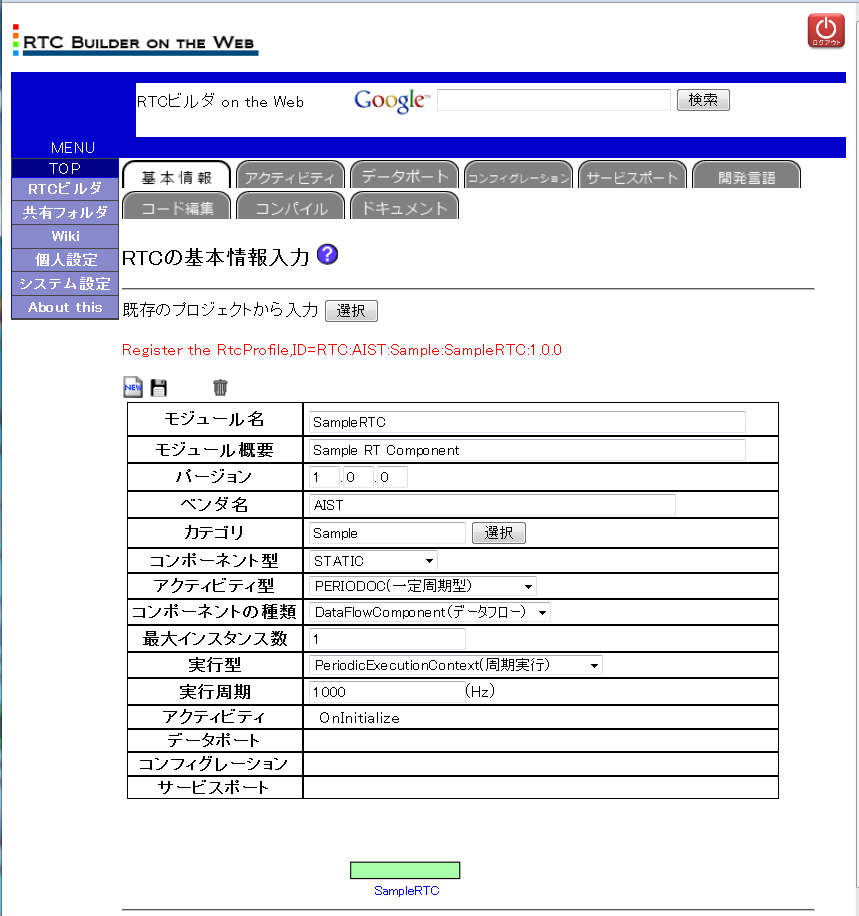Open システム設定 in the side menu
Screen dimensions: 859x916
pyautogui.click(x=65, y=284)
